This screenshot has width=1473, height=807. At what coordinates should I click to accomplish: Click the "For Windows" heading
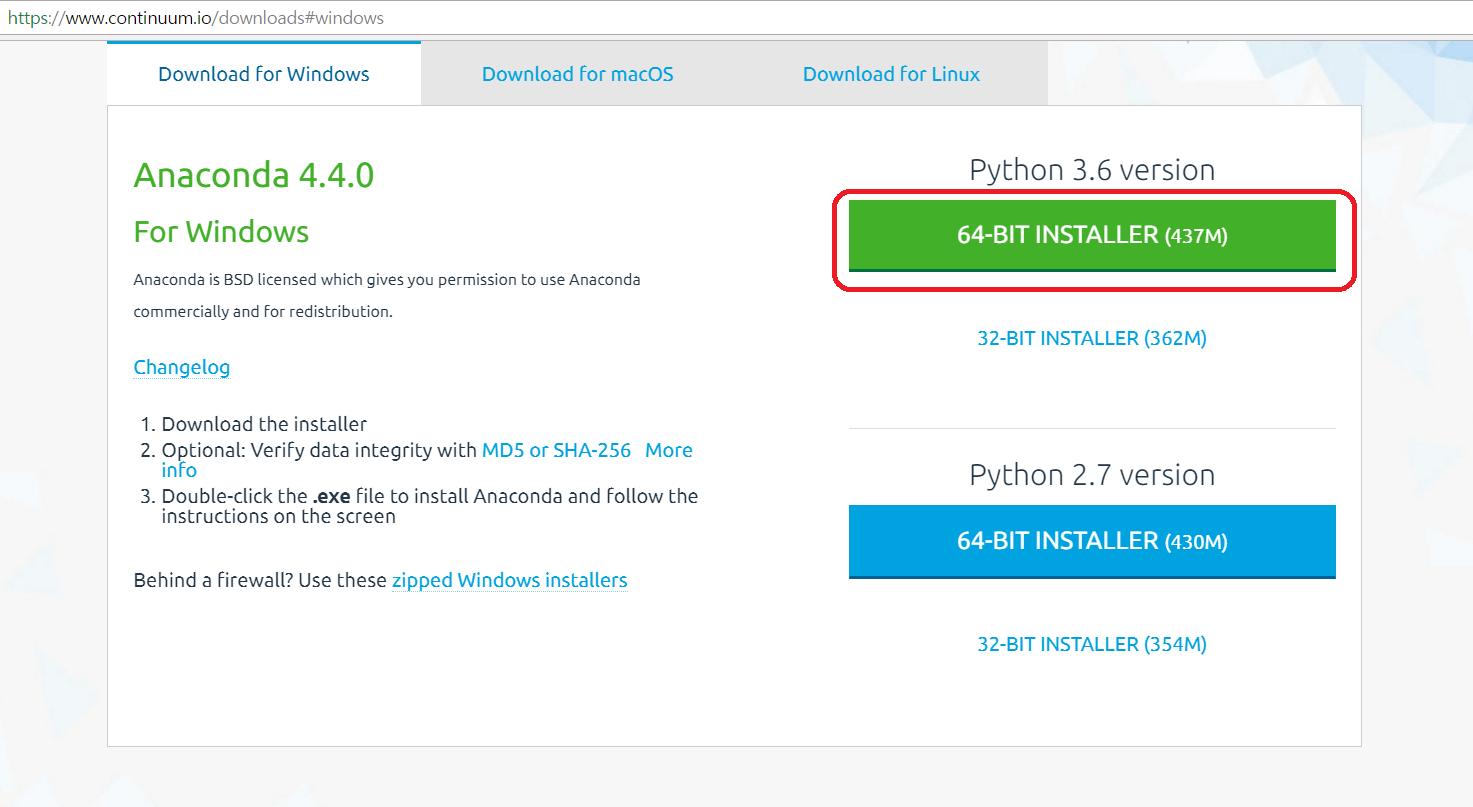pyautogui.click(x=221, y=232)
